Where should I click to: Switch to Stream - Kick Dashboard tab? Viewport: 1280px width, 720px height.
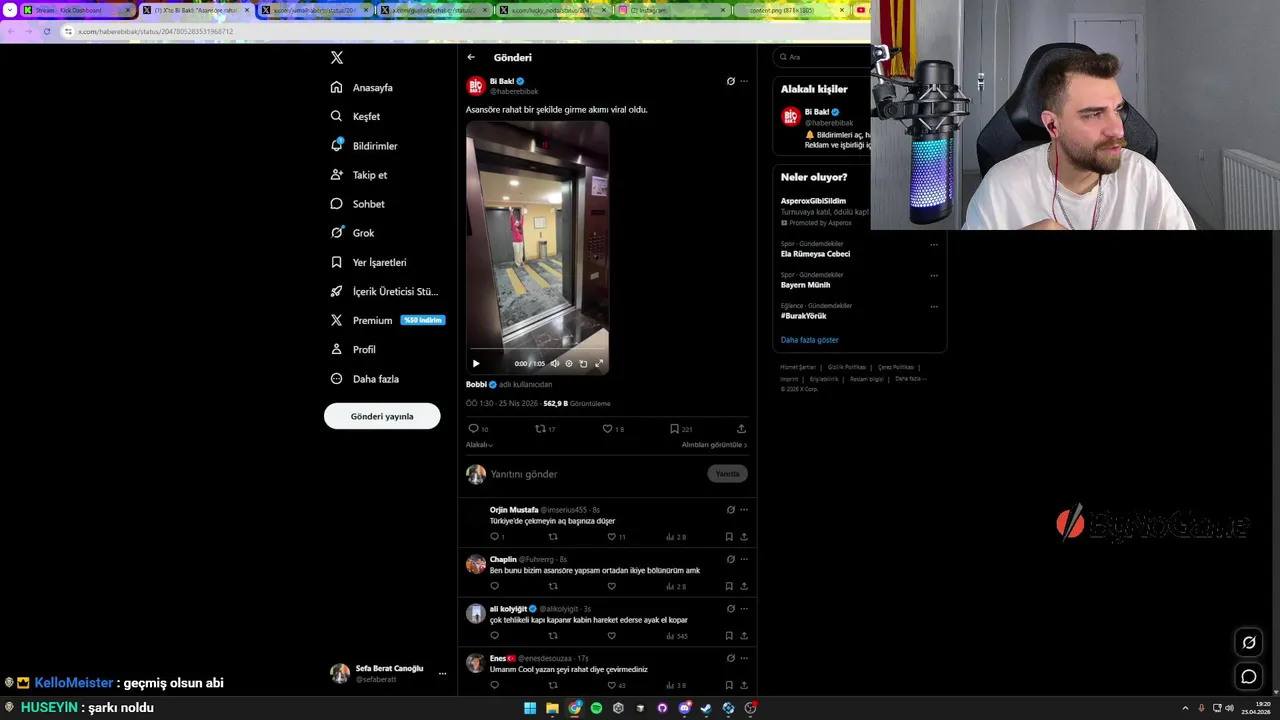tap(77, 10)
